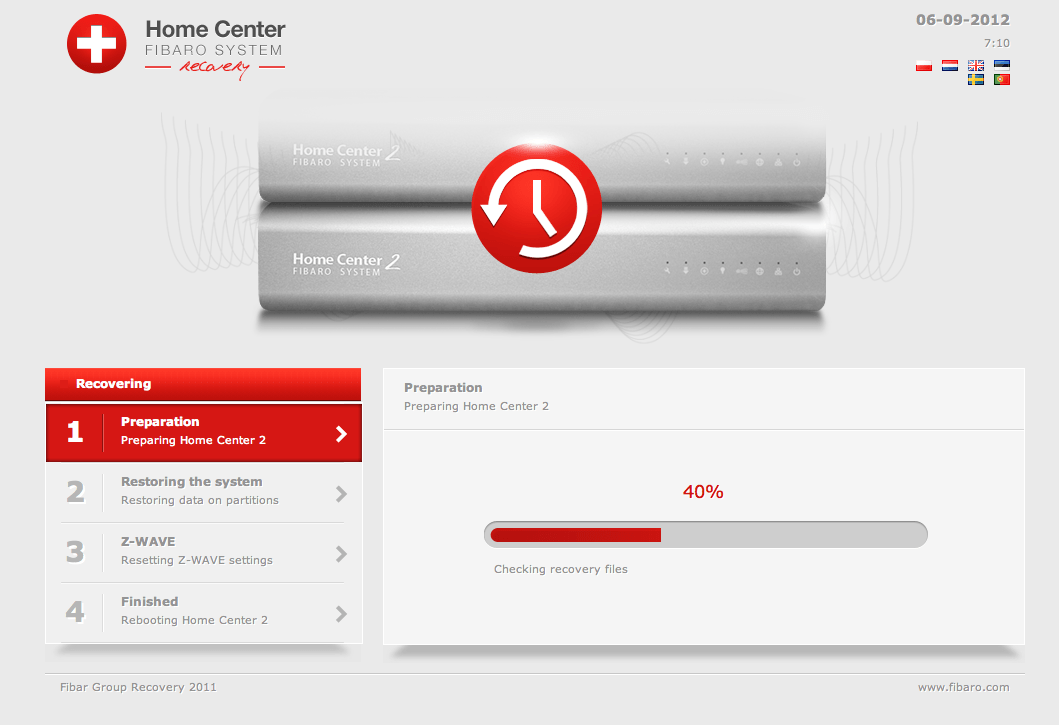Click Preparing Home Center 2 in right panel

476,406
